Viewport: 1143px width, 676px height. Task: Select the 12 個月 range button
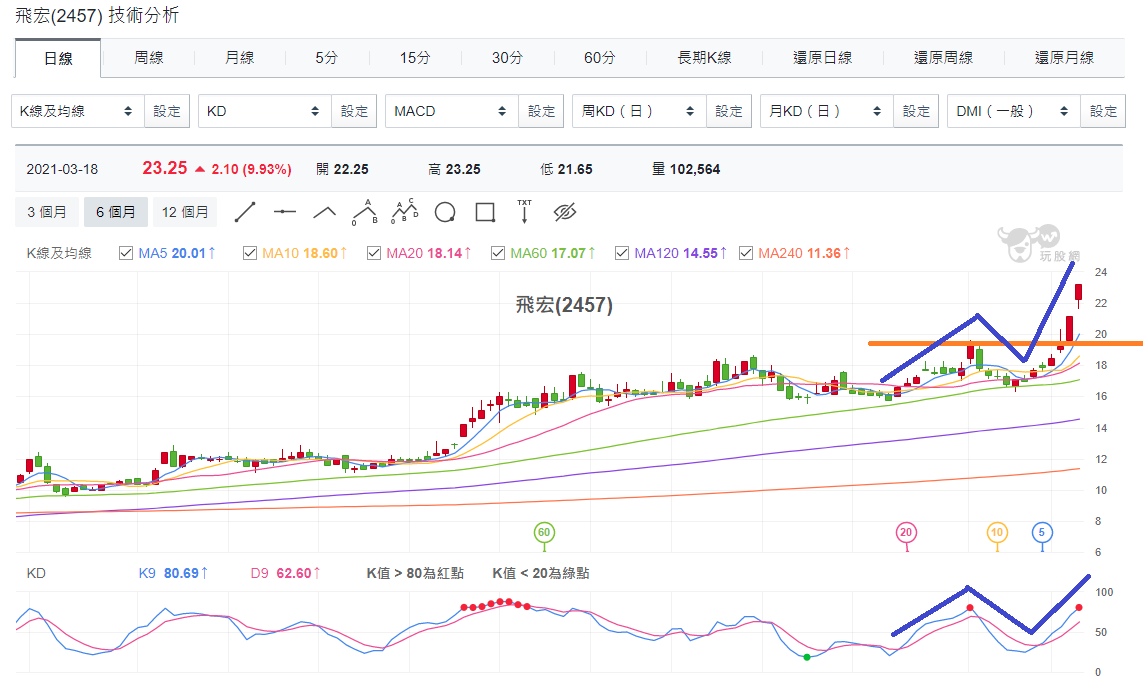(x=185, y=212)
